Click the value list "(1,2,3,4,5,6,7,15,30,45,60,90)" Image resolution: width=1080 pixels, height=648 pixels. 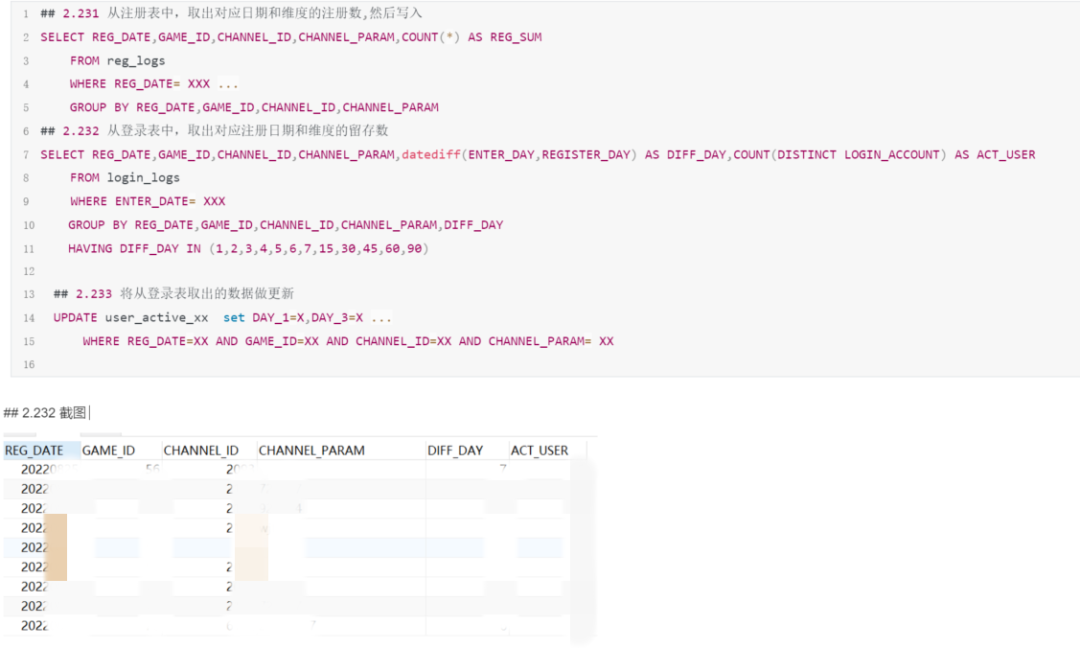click(319, 249)
